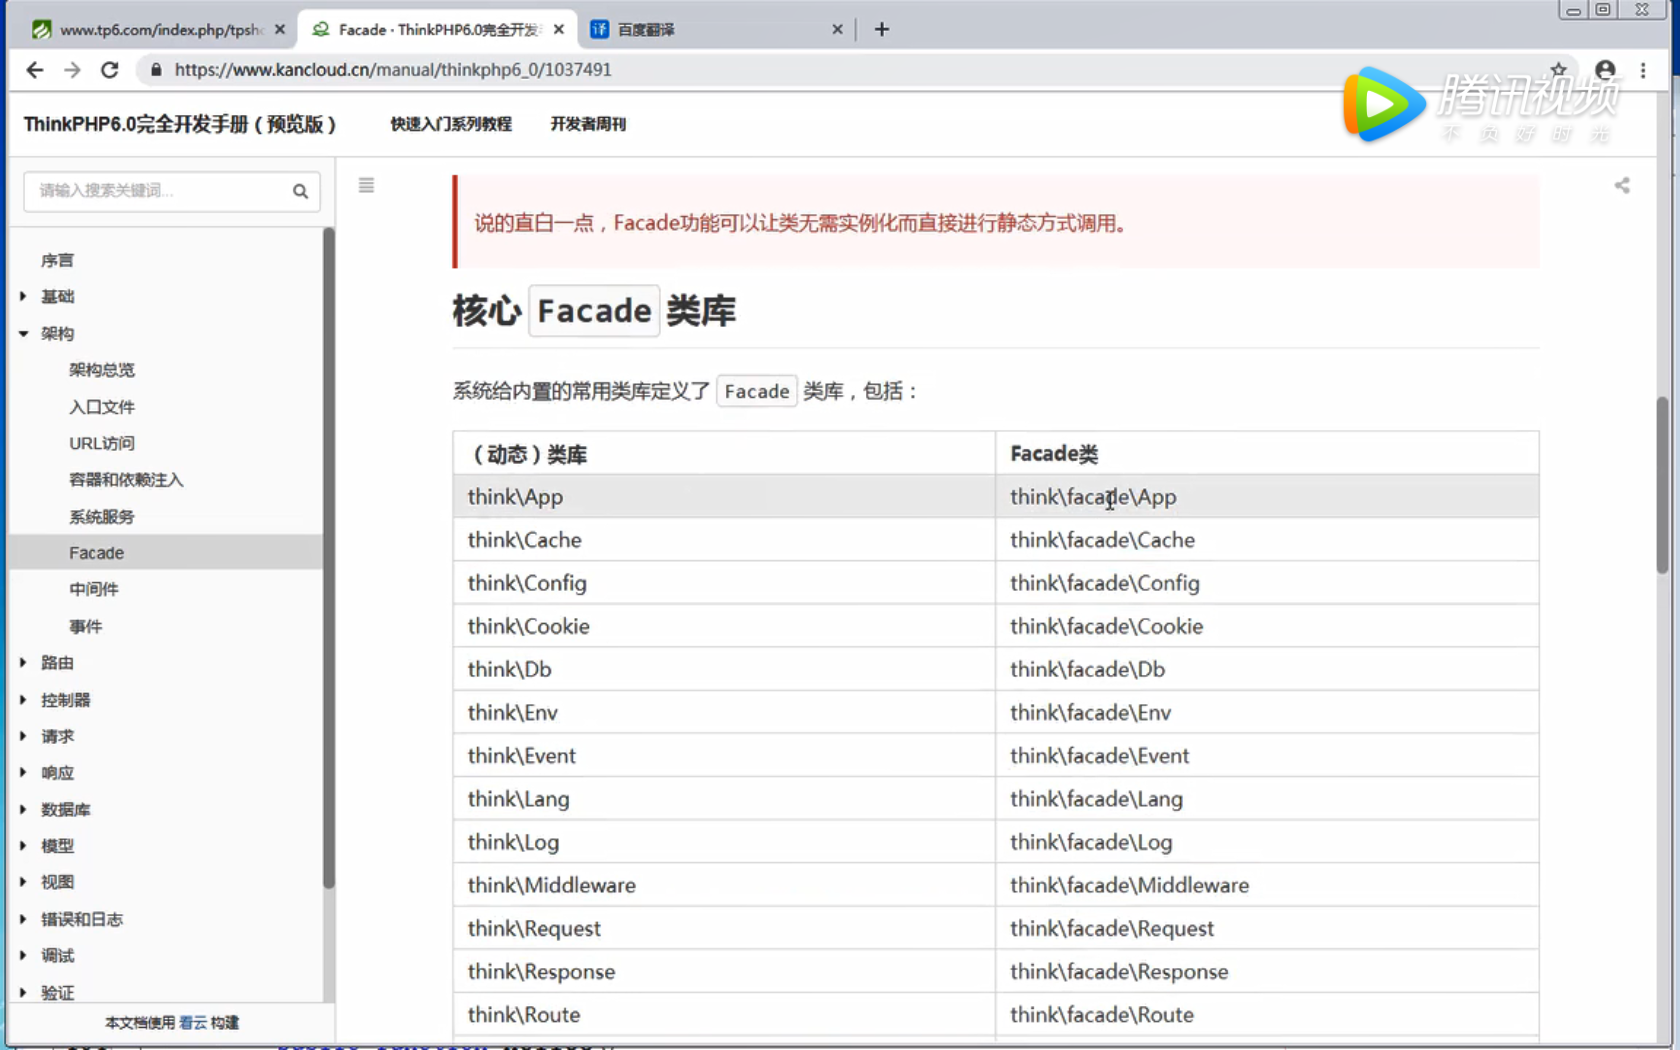The image size is (1680, 1050).
Task: Open a new browser tab
Action: coord(881,29)
